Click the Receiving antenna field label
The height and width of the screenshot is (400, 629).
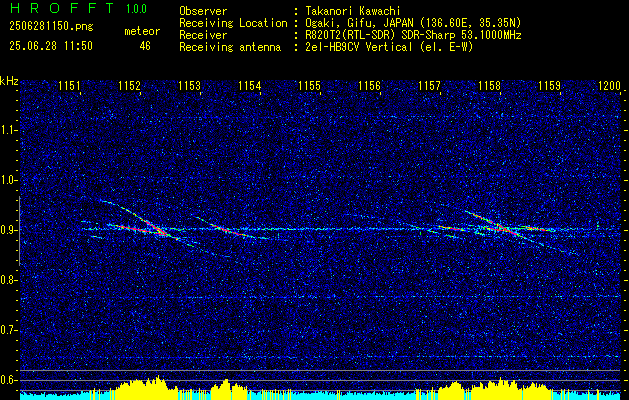(230, 47)
